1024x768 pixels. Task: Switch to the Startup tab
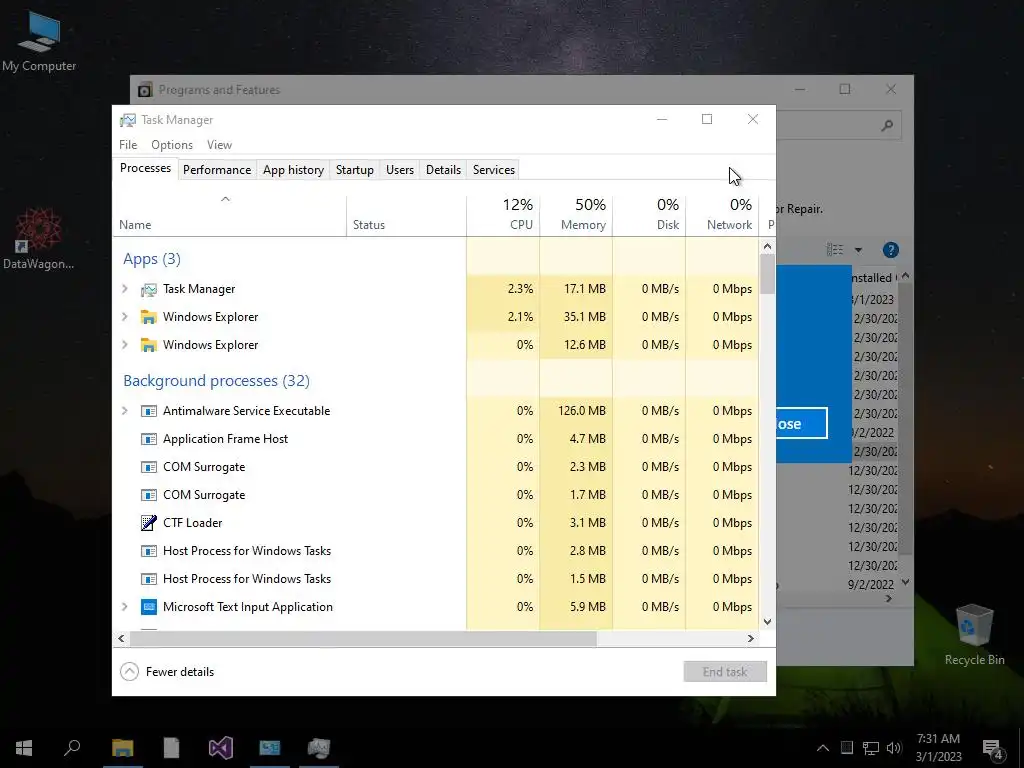355,170
